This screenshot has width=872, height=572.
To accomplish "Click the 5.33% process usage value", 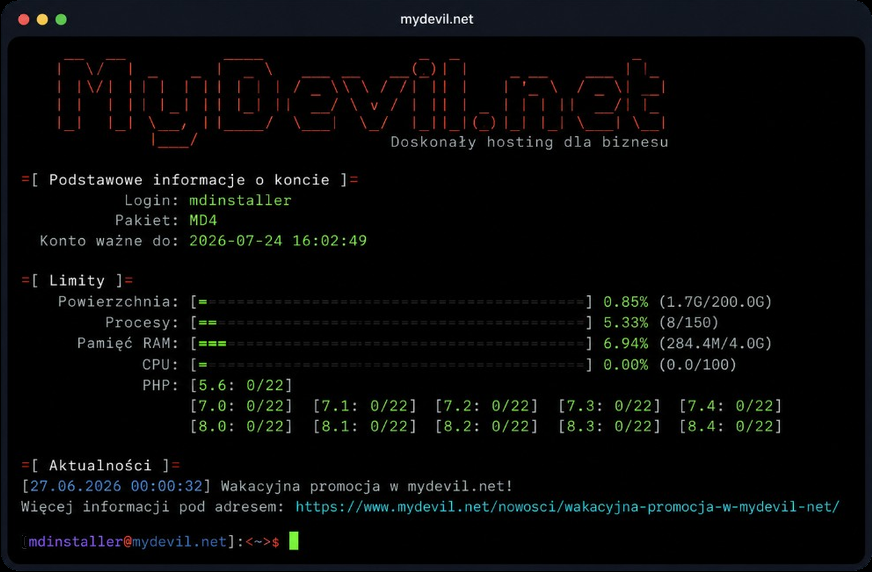I will click(626, 323).
